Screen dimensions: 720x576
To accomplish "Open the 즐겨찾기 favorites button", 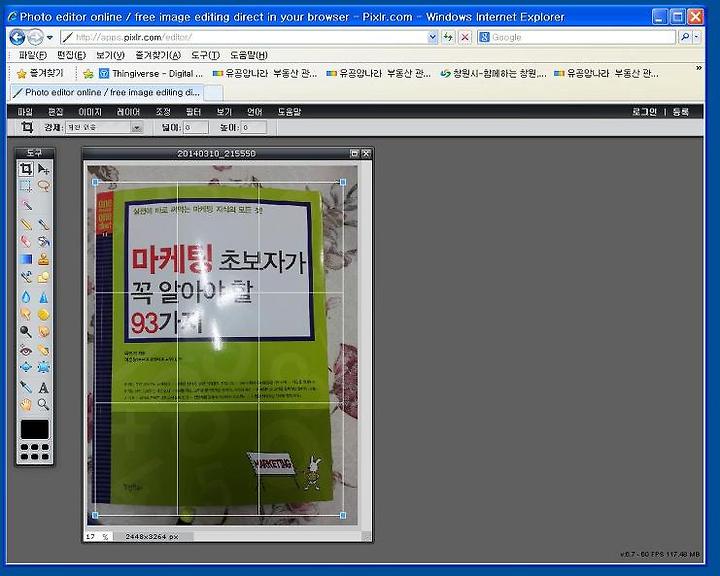I will click(40, 73).
